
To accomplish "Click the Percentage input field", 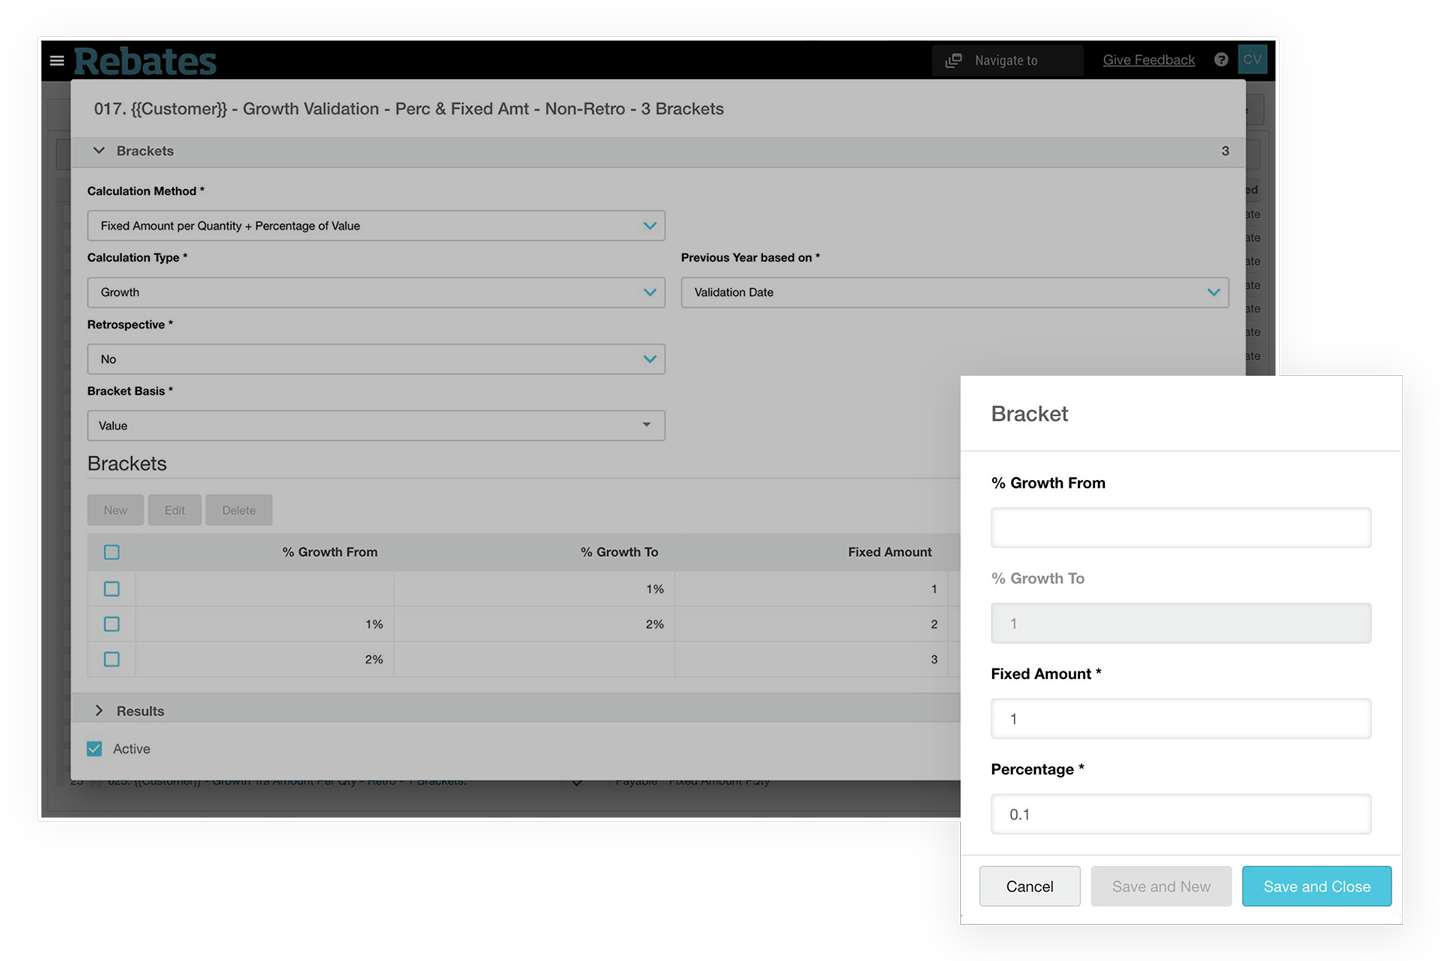I will pos(1180,814).
